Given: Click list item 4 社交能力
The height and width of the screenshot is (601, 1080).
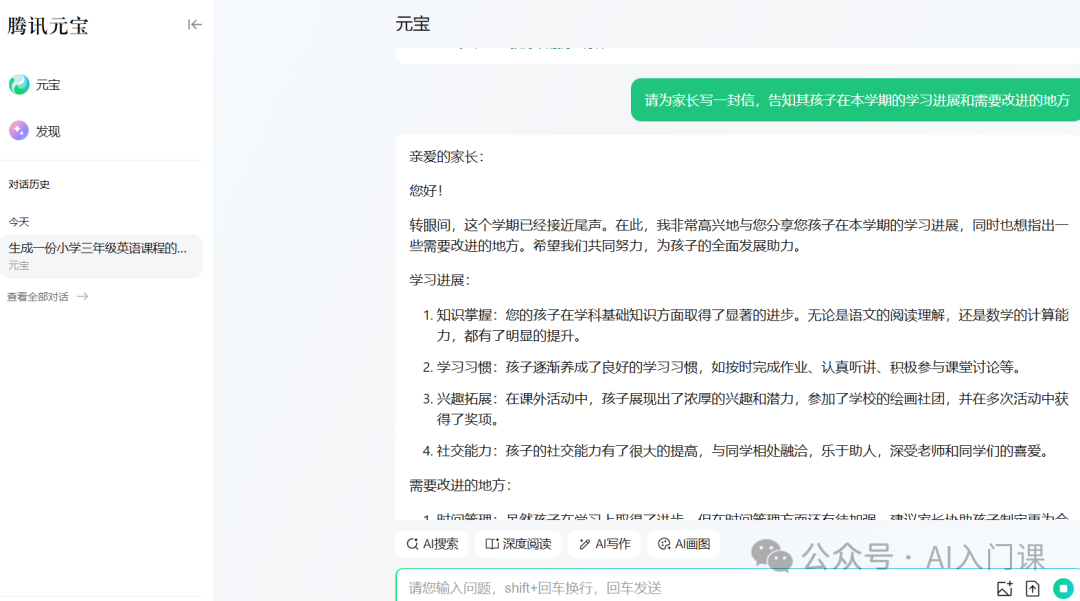Looking at the screenshot, I should tap(738, 451).
